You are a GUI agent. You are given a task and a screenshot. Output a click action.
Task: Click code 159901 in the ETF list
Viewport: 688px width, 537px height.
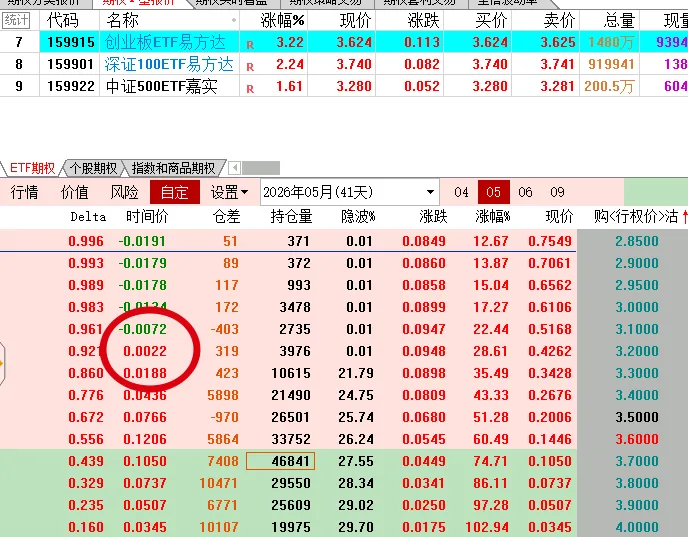point(71,64)
